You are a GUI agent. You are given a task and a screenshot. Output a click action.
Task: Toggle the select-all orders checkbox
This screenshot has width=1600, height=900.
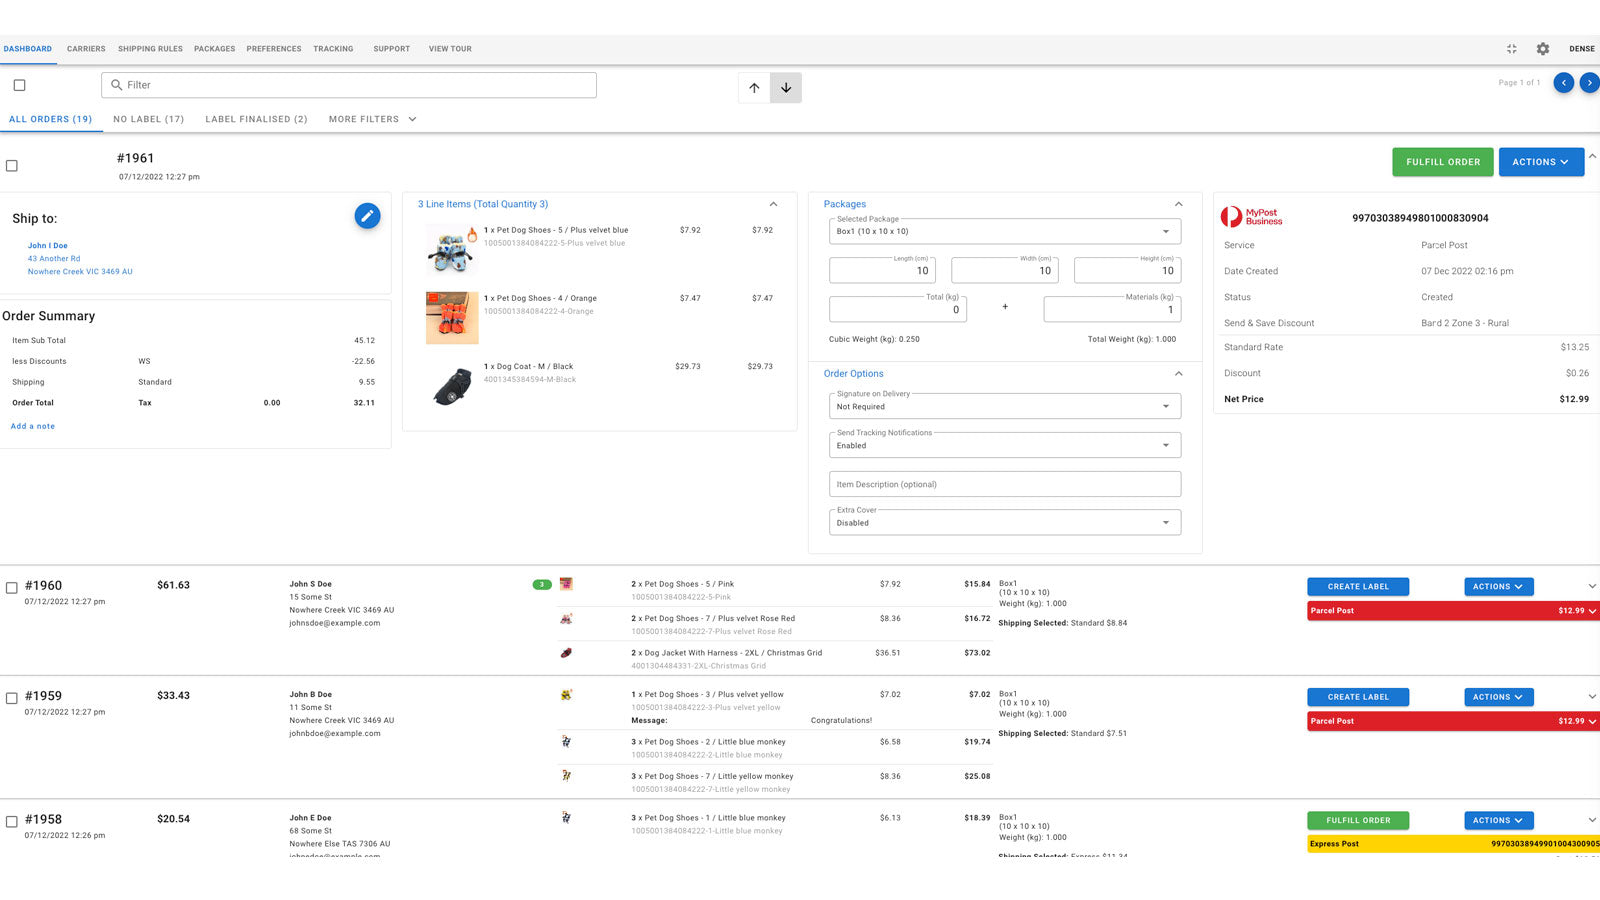click(19, 85)
